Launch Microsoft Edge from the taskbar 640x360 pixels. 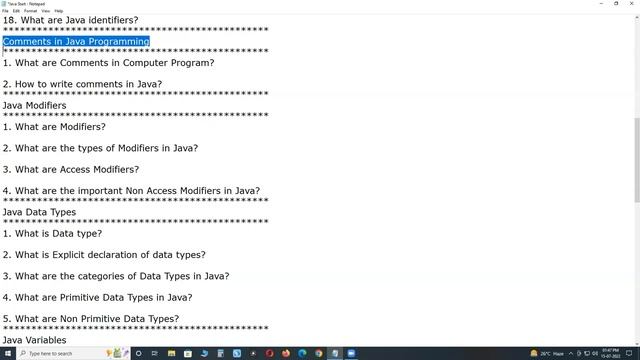(302, 353)
